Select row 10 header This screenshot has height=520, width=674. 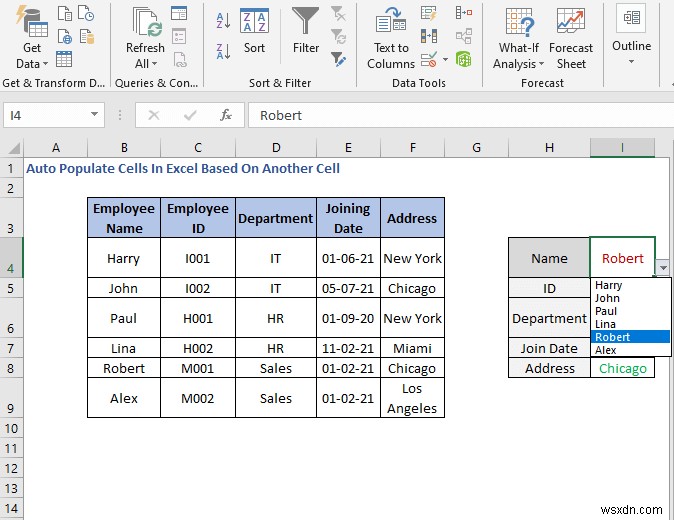pyautogui.click(x=11, y=428)
